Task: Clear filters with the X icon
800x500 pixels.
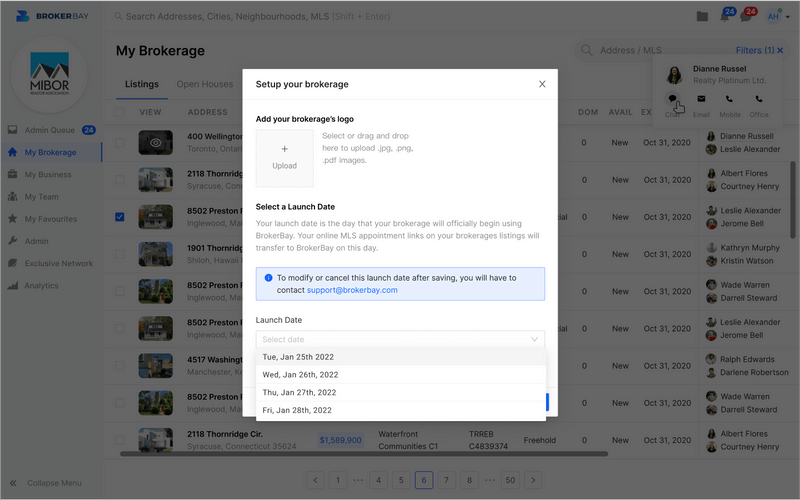Action: pos(781,50)
